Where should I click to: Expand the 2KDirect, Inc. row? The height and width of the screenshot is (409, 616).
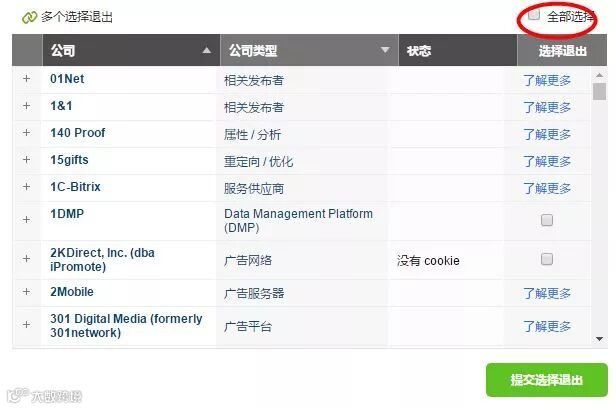tap(26, 259)
